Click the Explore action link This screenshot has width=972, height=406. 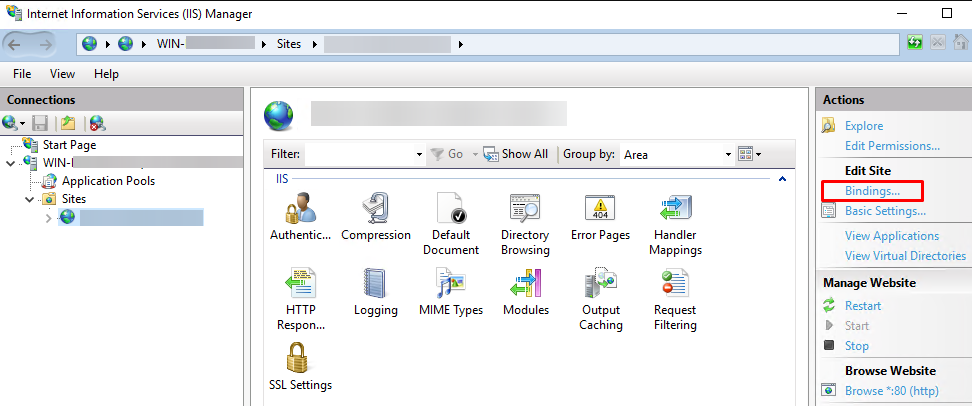(864, 126)
